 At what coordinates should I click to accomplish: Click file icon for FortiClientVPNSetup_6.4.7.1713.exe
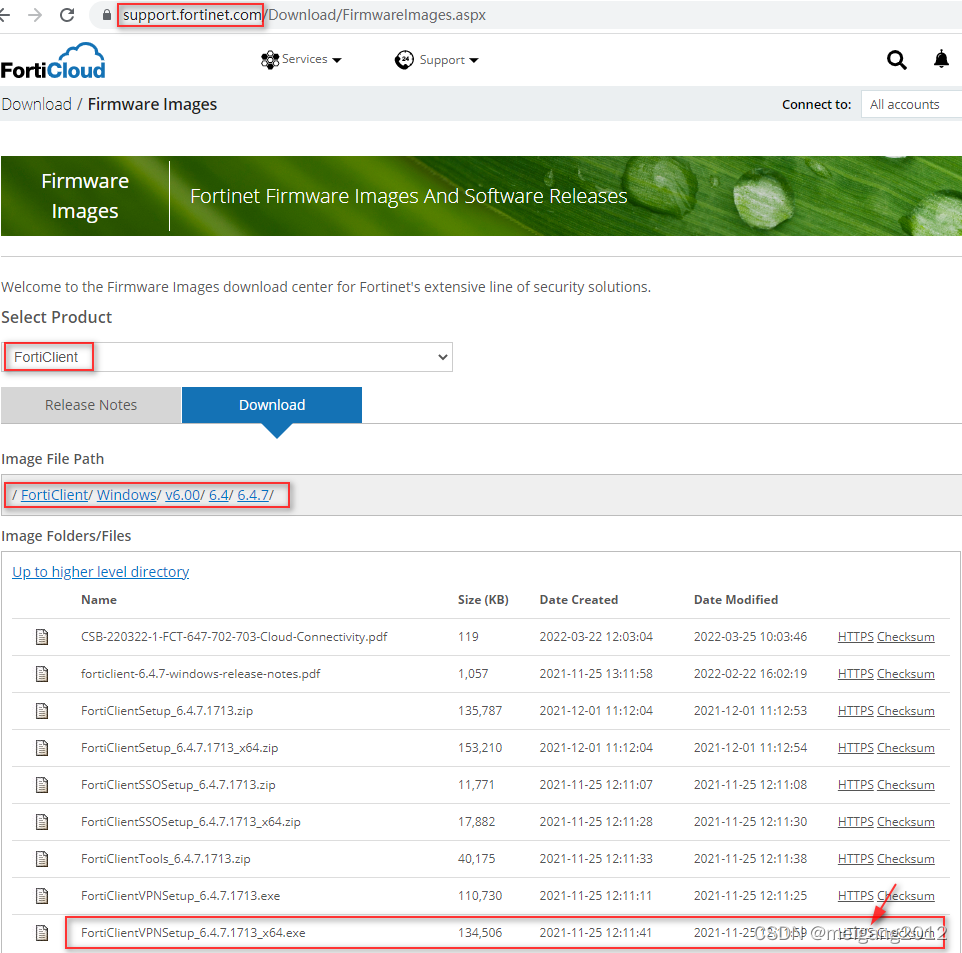point(42,896)
